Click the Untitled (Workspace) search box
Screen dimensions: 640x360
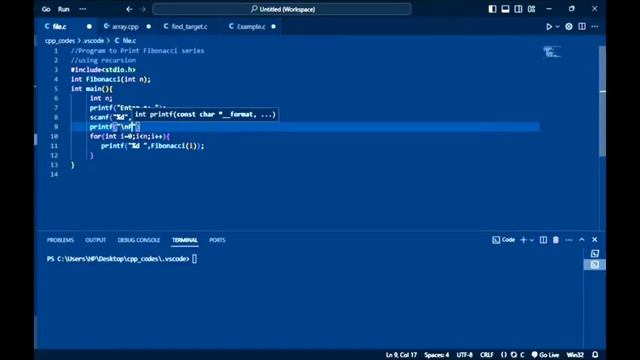tap(282, 9)
